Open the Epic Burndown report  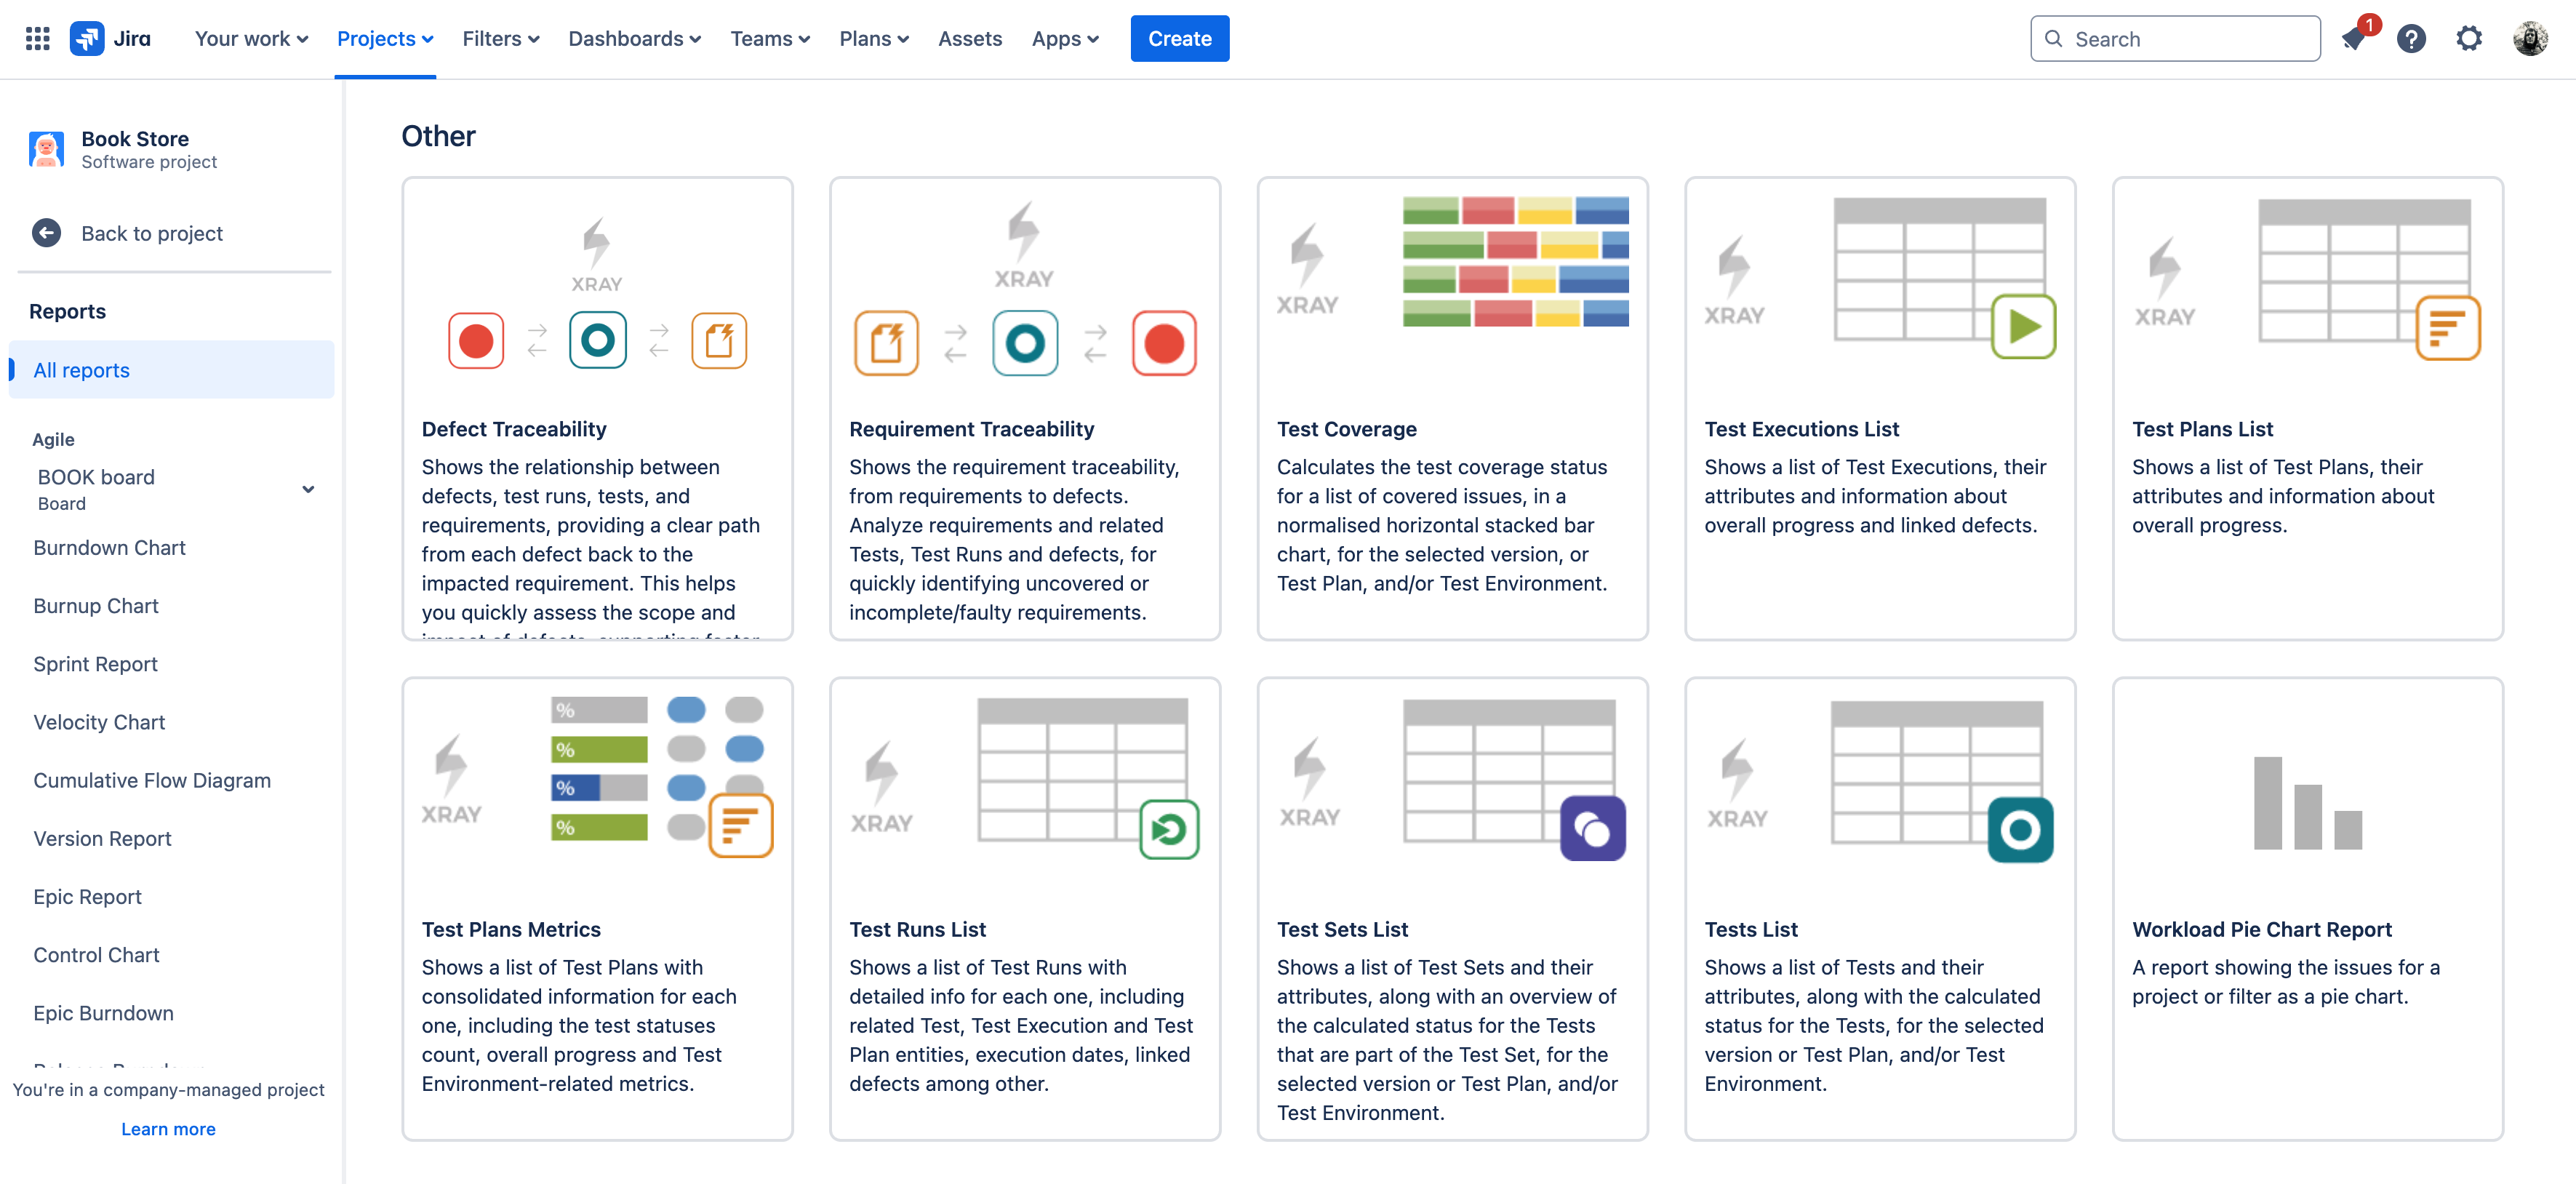(x=103, y=1012)
